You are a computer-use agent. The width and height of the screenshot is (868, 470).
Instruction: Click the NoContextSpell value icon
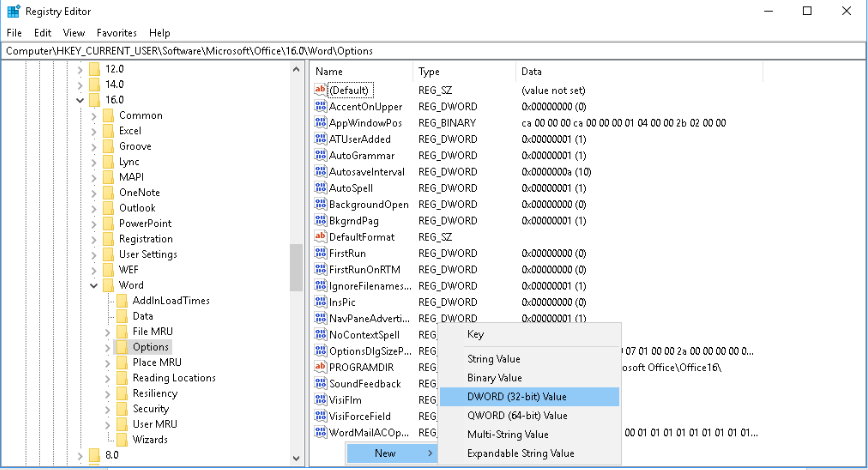[321, 334]
